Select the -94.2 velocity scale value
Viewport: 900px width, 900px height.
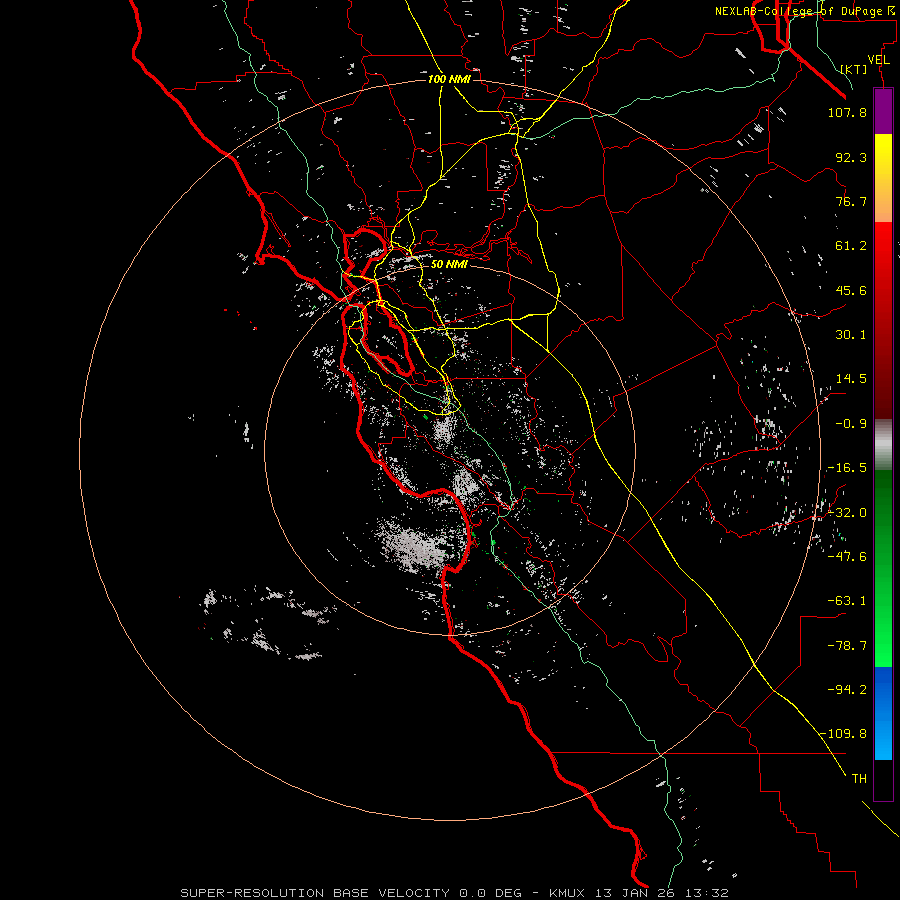847,689
